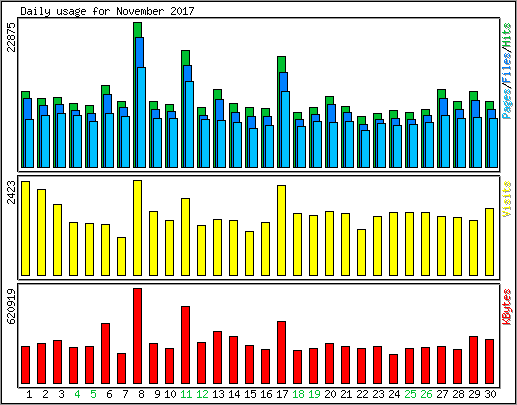Click day label 29 on the x-axis
This screenshot has width=517, height=405.
[474, 394]
